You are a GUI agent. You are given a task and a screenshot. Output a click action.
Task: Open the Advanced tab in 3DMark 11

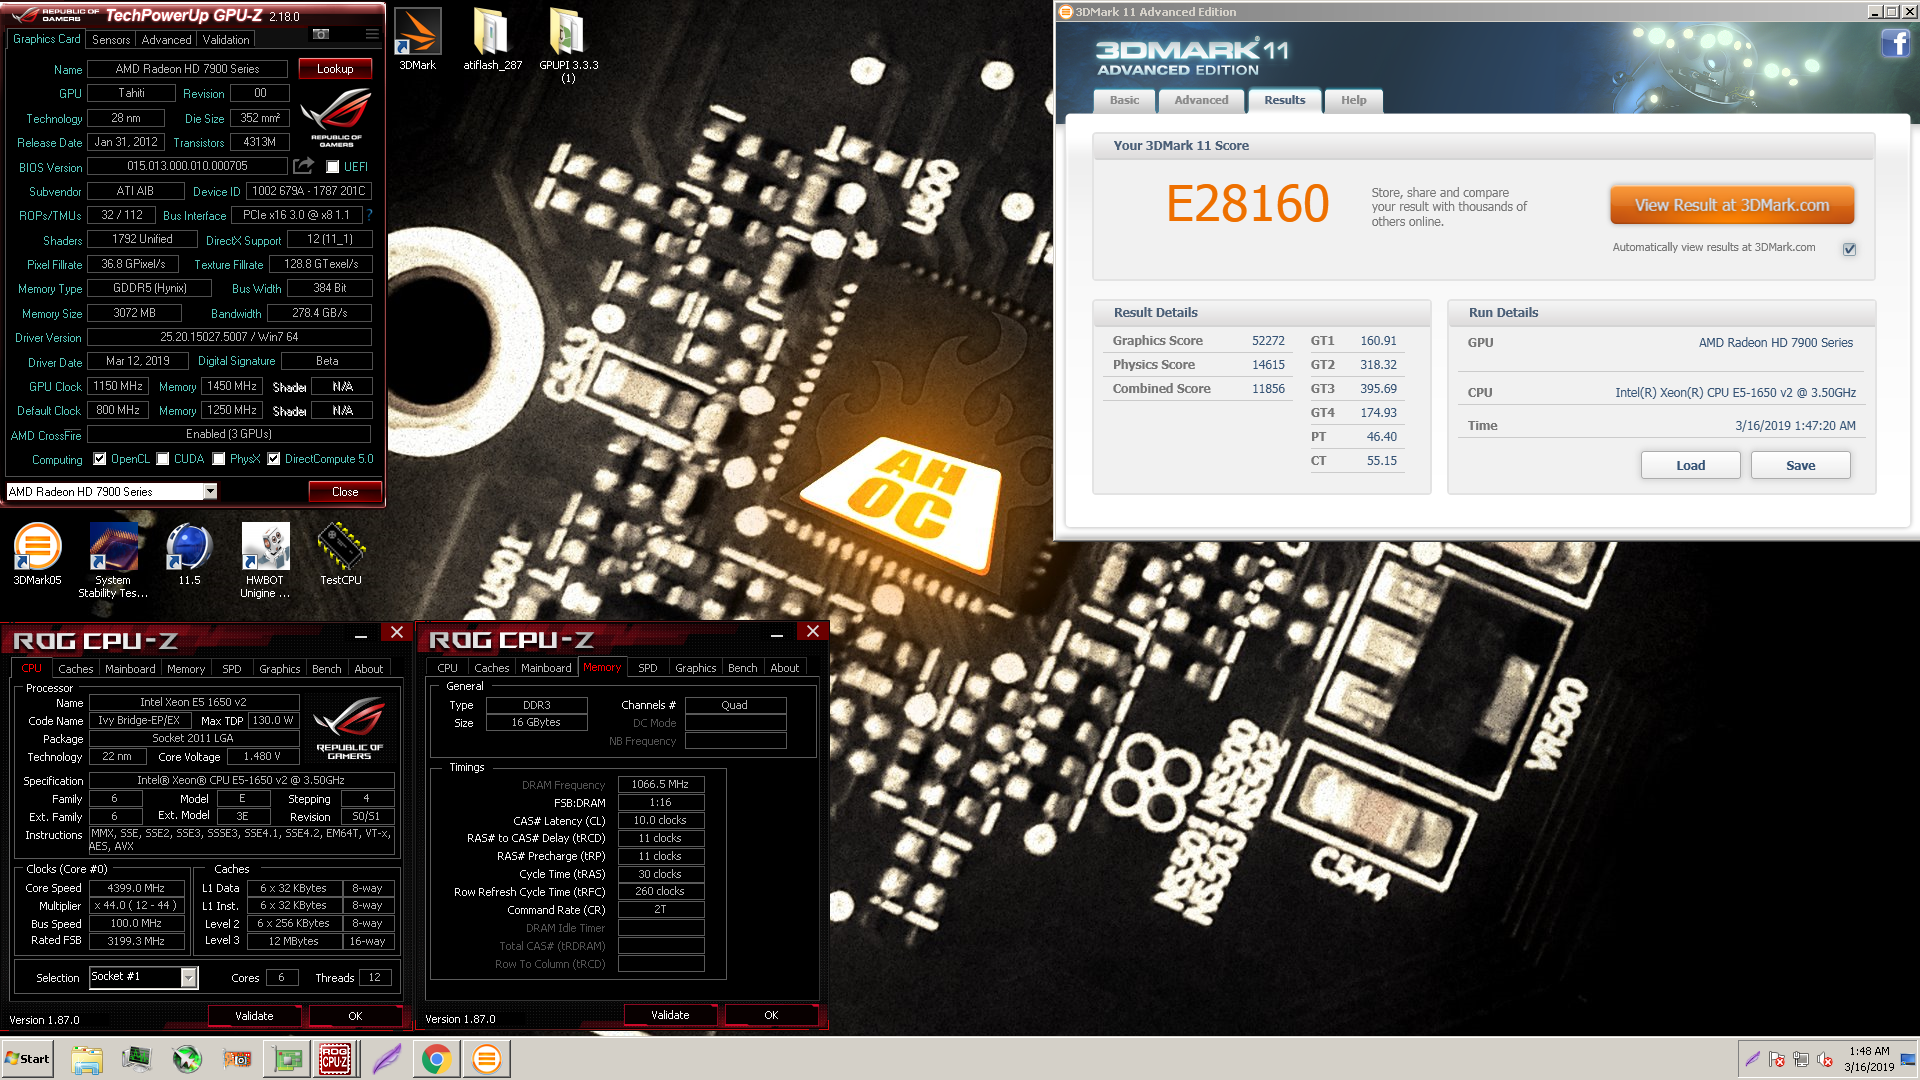point(1201,100)
